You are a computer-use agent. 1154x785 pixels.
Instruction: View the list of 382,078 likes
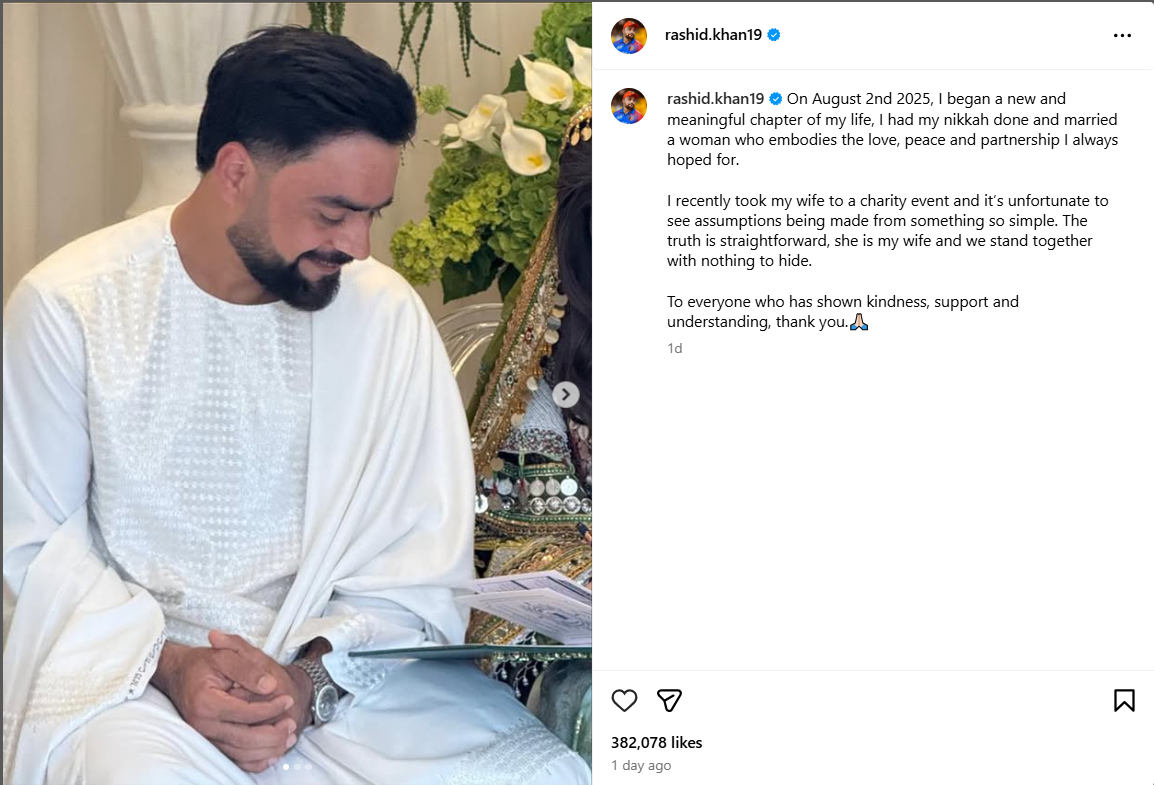pyautogui.click(x=656, y=742)
